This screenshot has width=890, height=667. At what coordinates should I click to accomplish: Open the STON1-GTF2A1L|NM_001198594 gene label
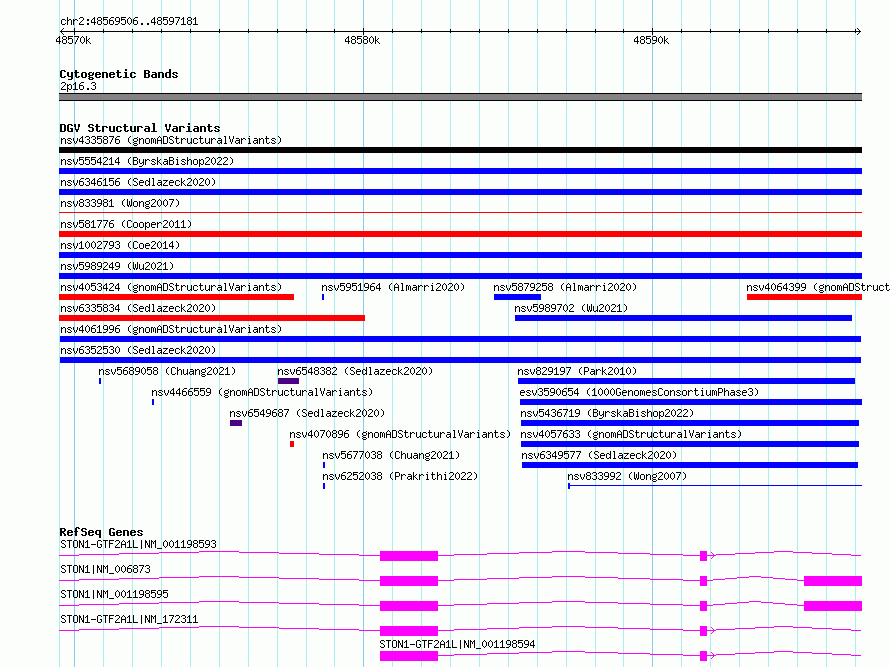tap(457, 644)
